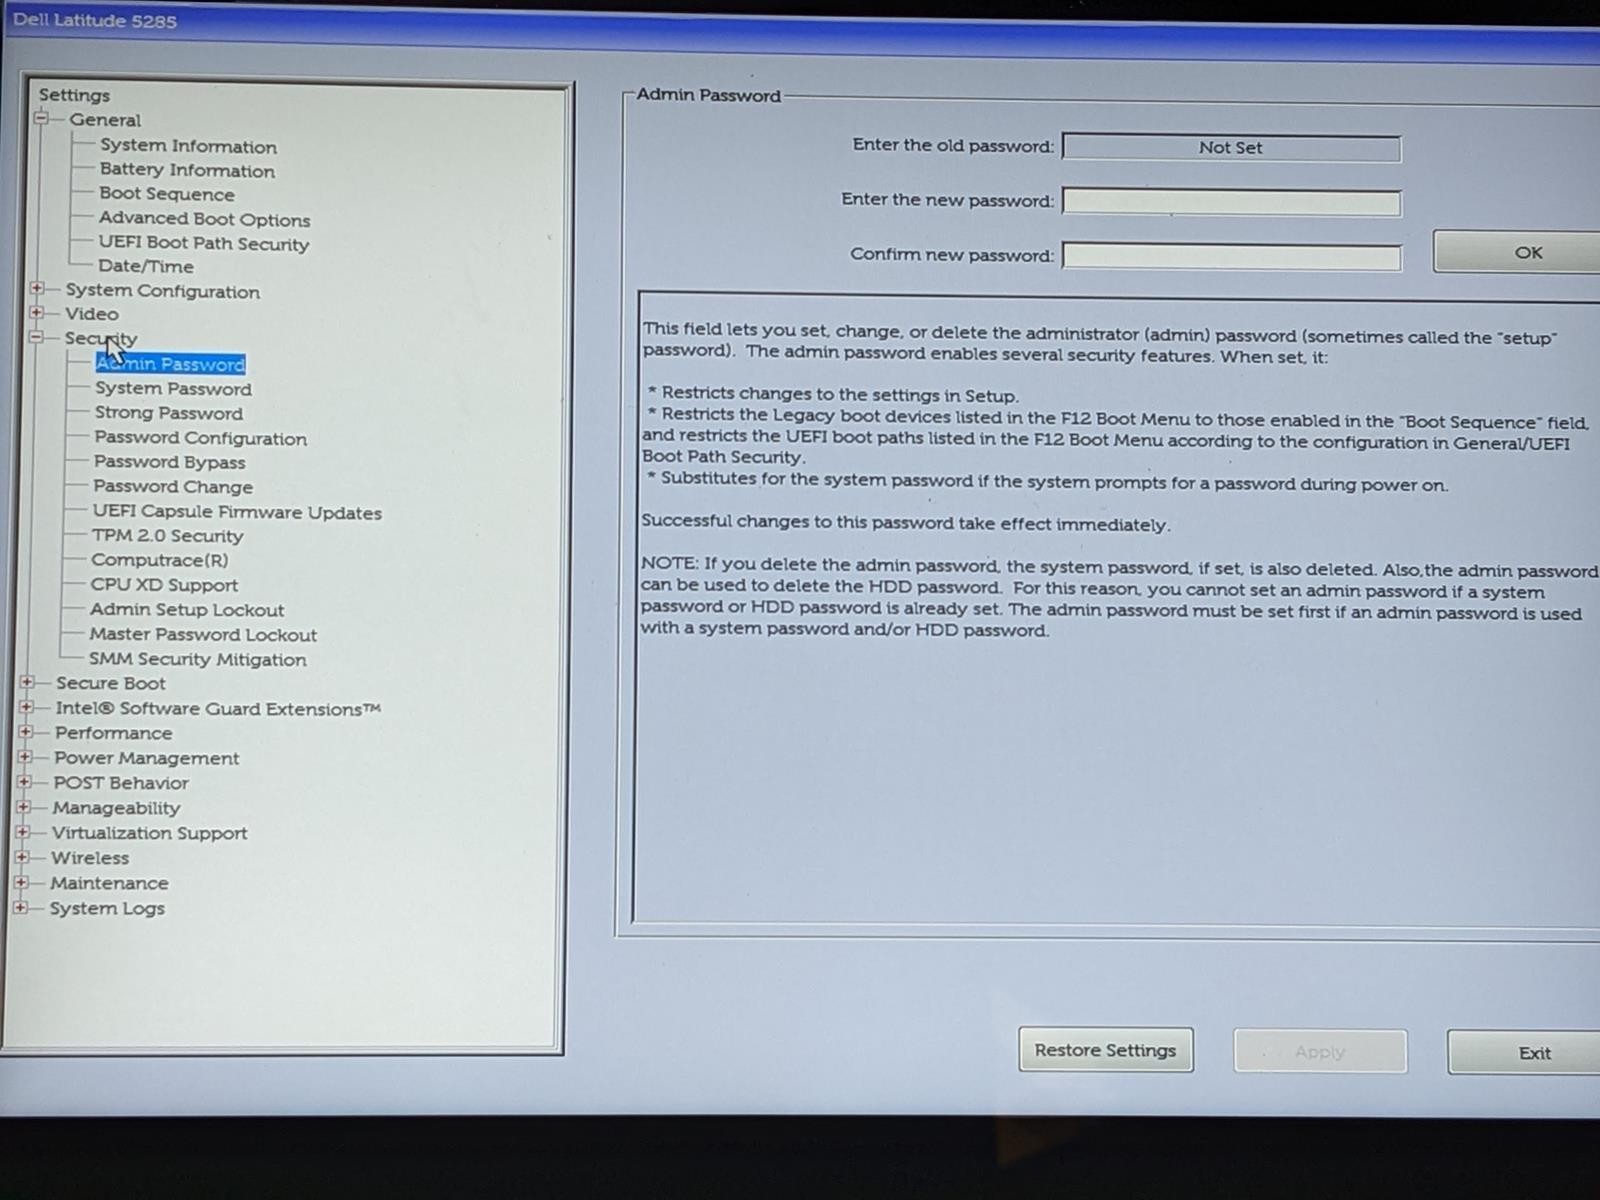Click the Video label in tree
1600x1200 pixels.
point(91,314)
